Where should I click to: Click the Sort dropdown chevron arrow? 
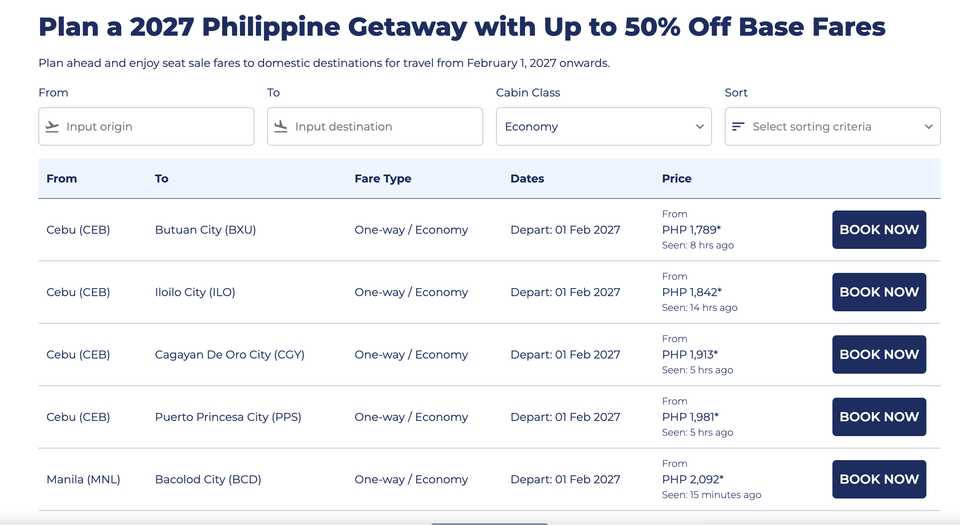(x=928, y=127)
